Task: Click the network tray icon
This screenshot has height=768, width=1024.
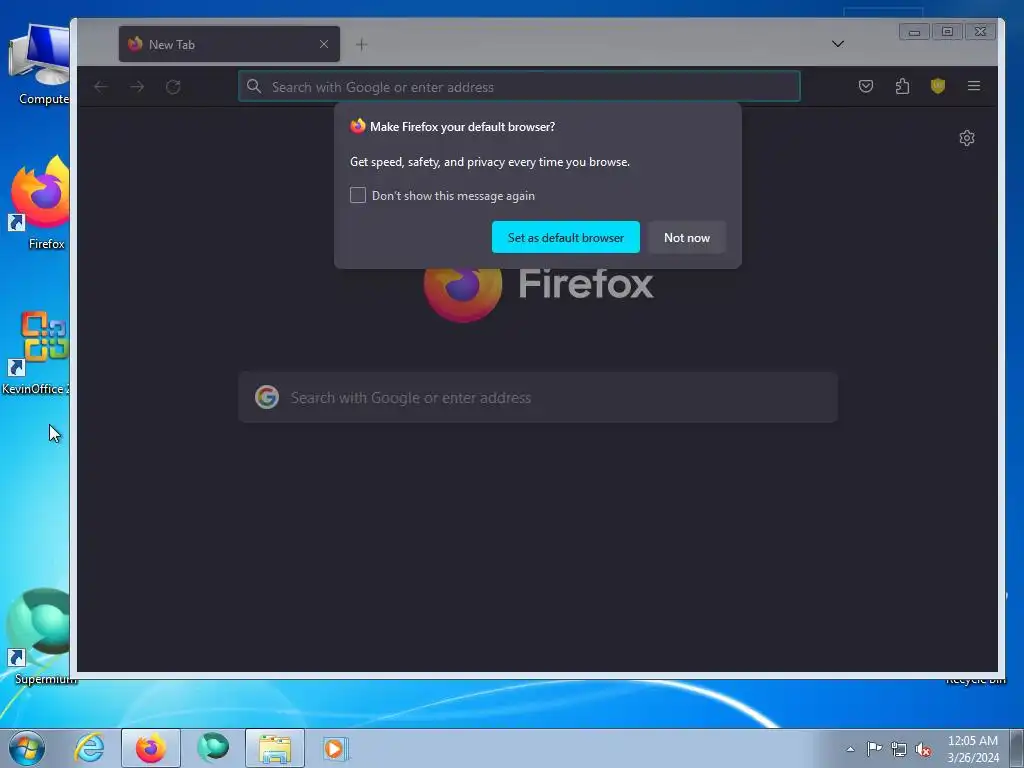Action: (x=899, y=749)
